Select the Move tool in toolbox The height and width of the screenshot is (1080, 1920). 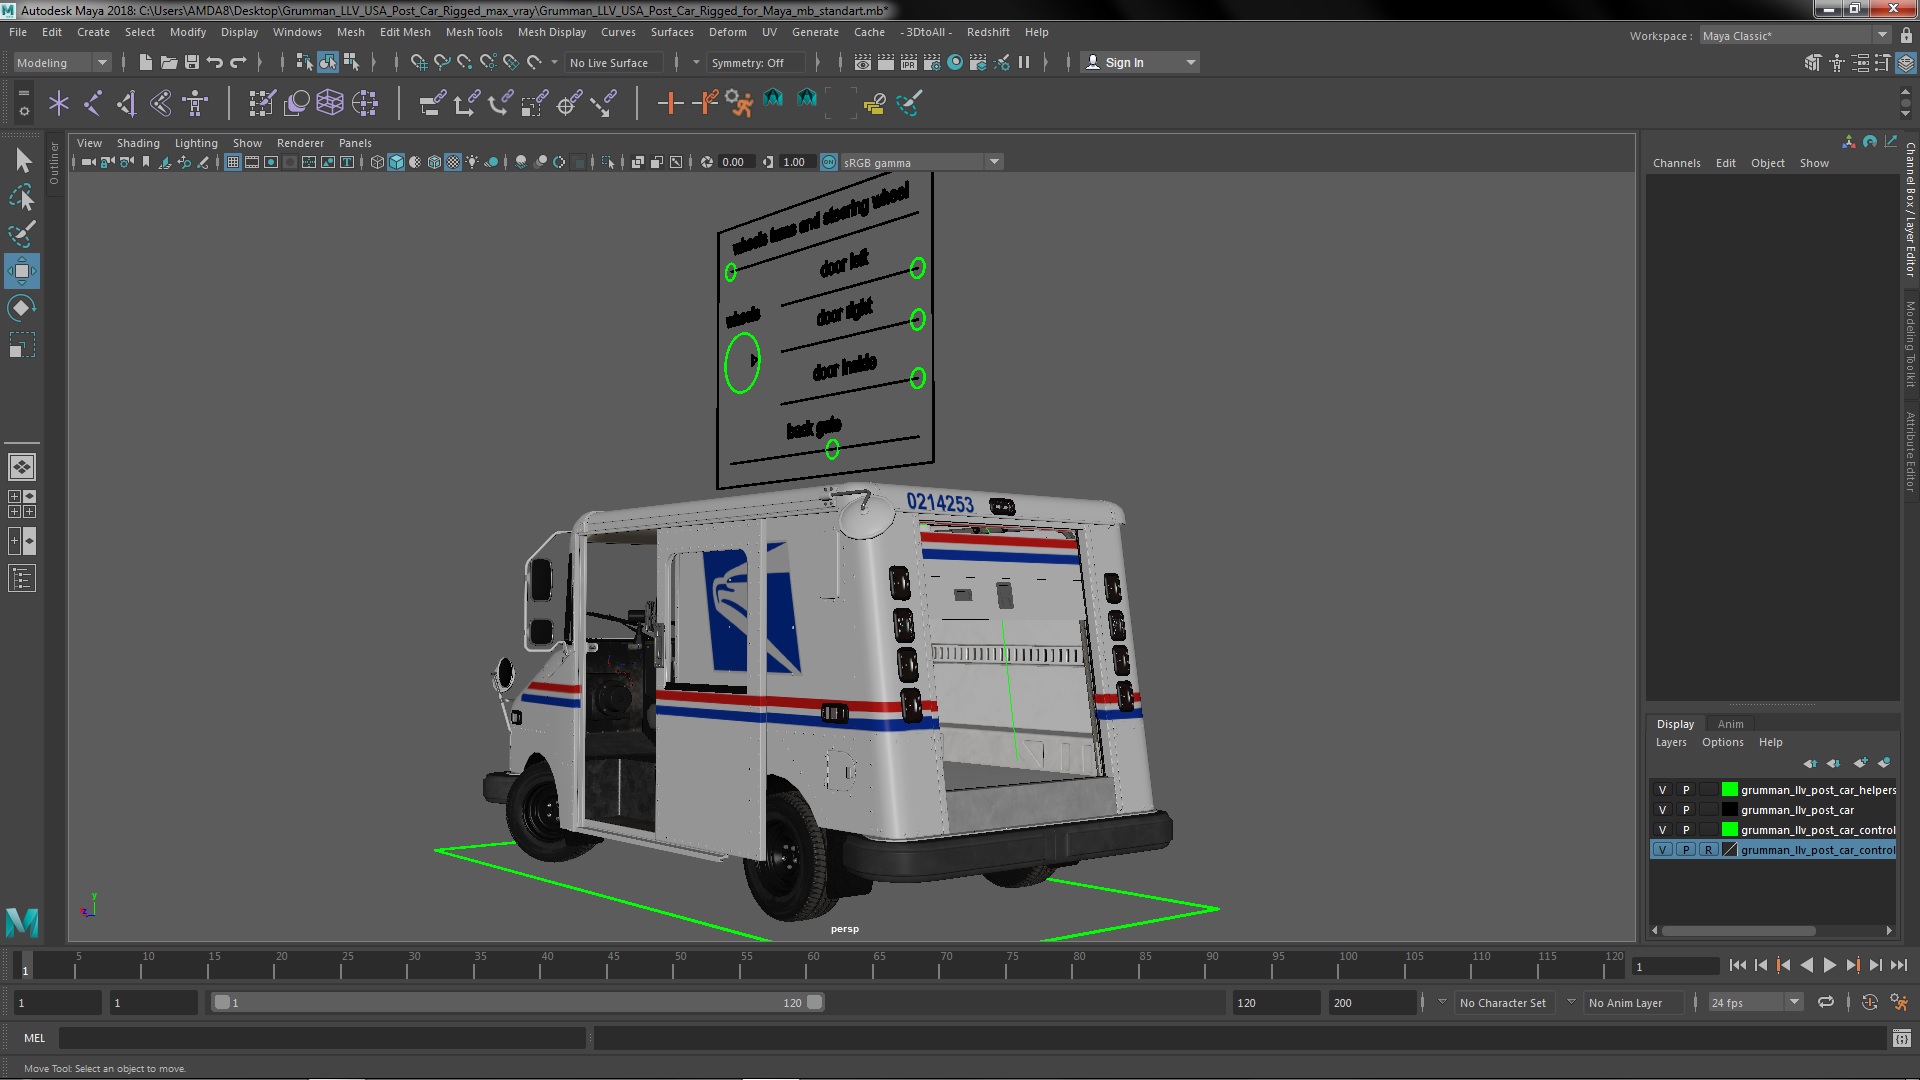click(22, 271)
